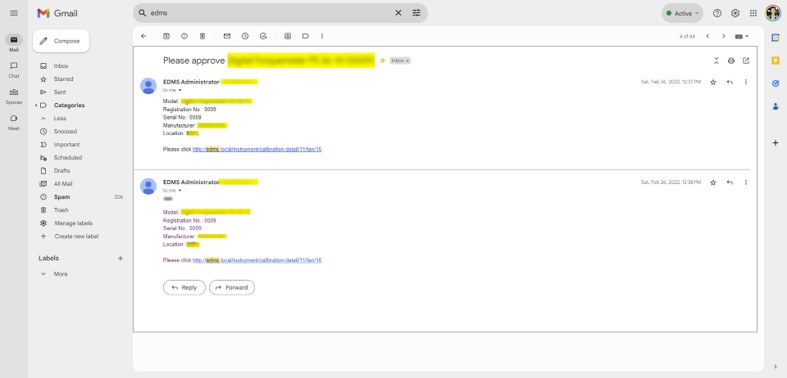787x378 pixels.
Task: Expand the Categories folder group
Action: tap(36, 105)
